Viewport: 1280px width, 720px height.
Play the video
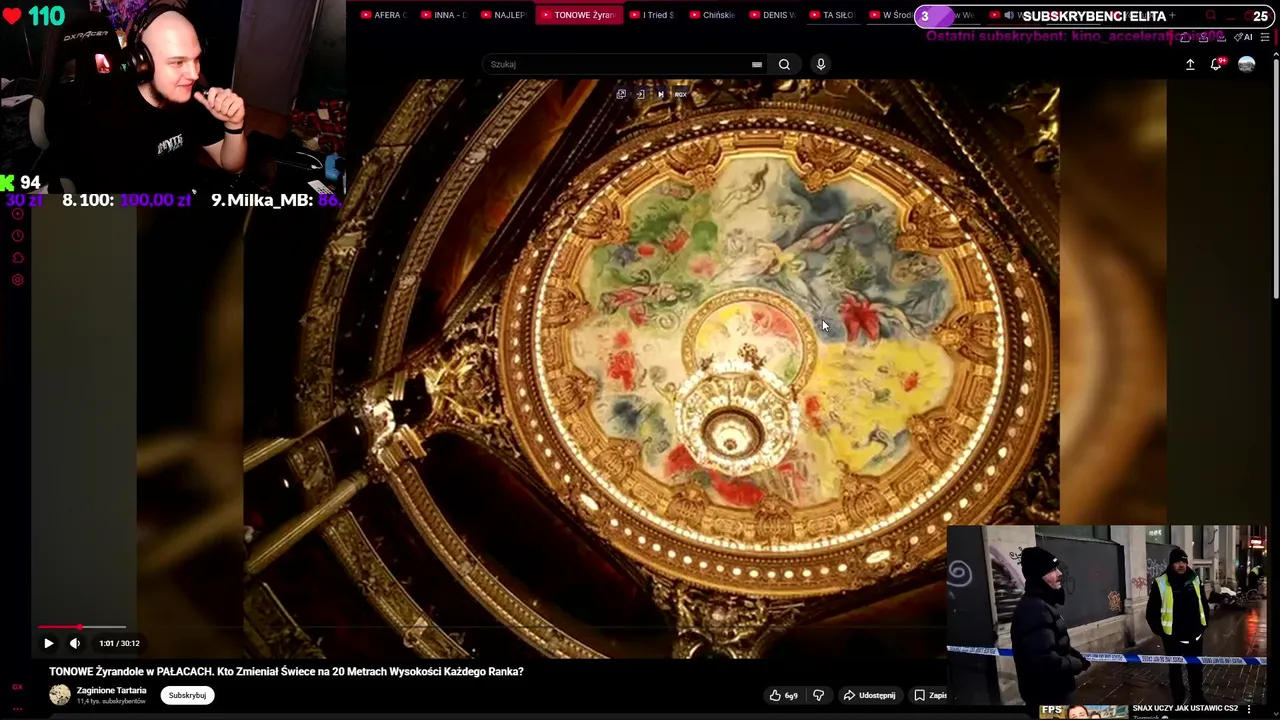click(48, 643)
